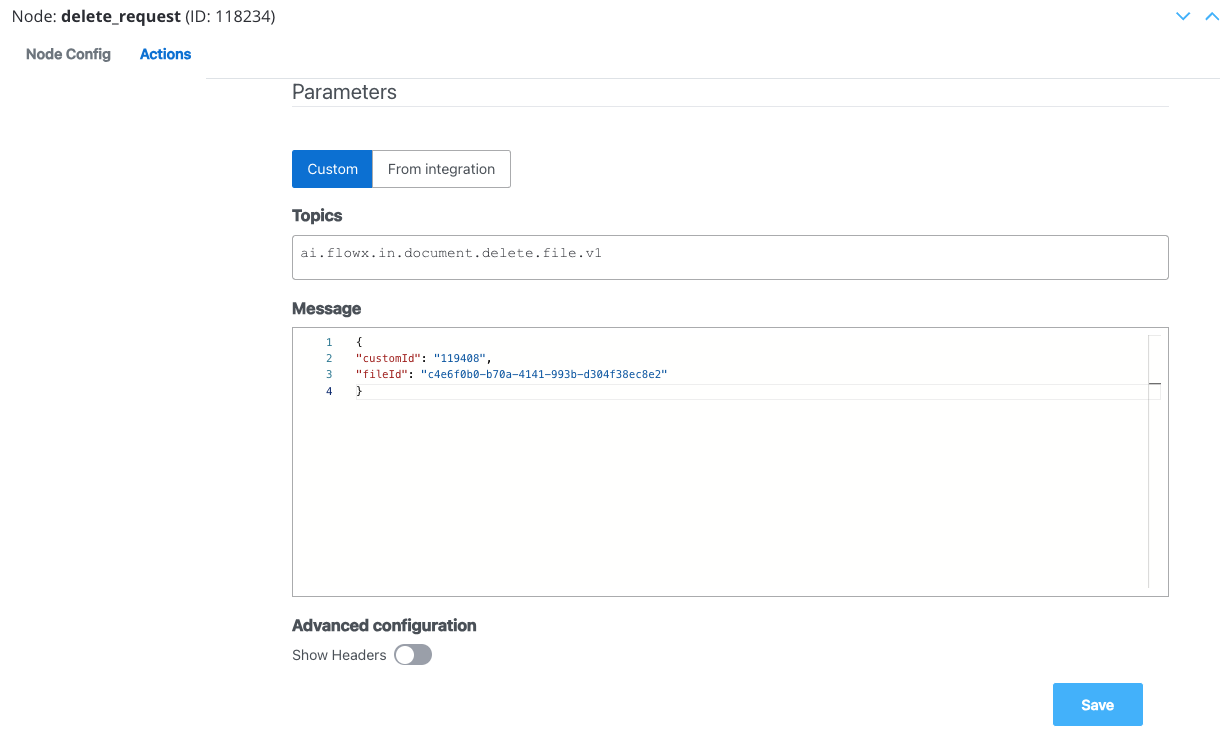
Task: Click the closing brace on line 4
Action: 359,391
